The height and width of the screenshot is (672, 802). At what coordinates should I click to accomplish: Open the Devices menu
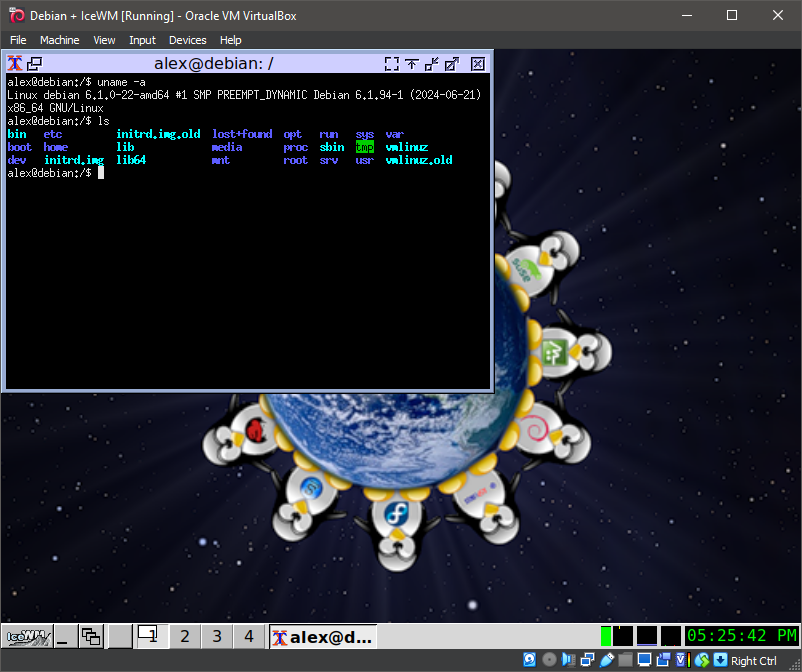(x=187, y=40)
